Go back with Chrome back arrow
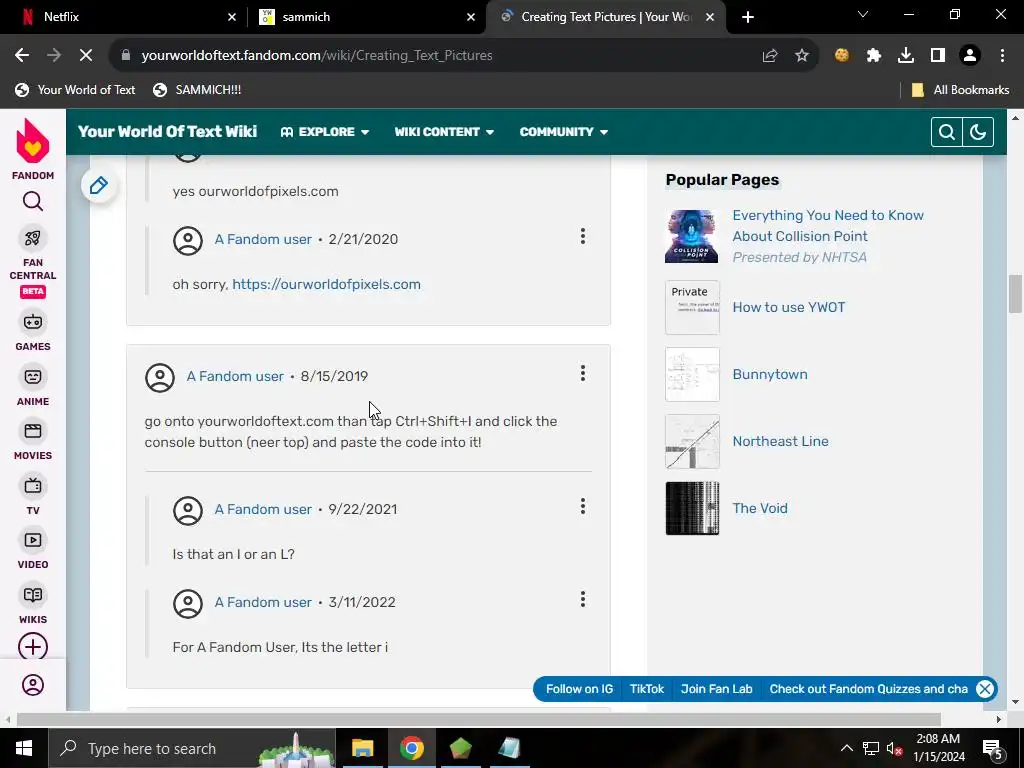This screenshot has height=768, width=1024. (x=22, y=56)
